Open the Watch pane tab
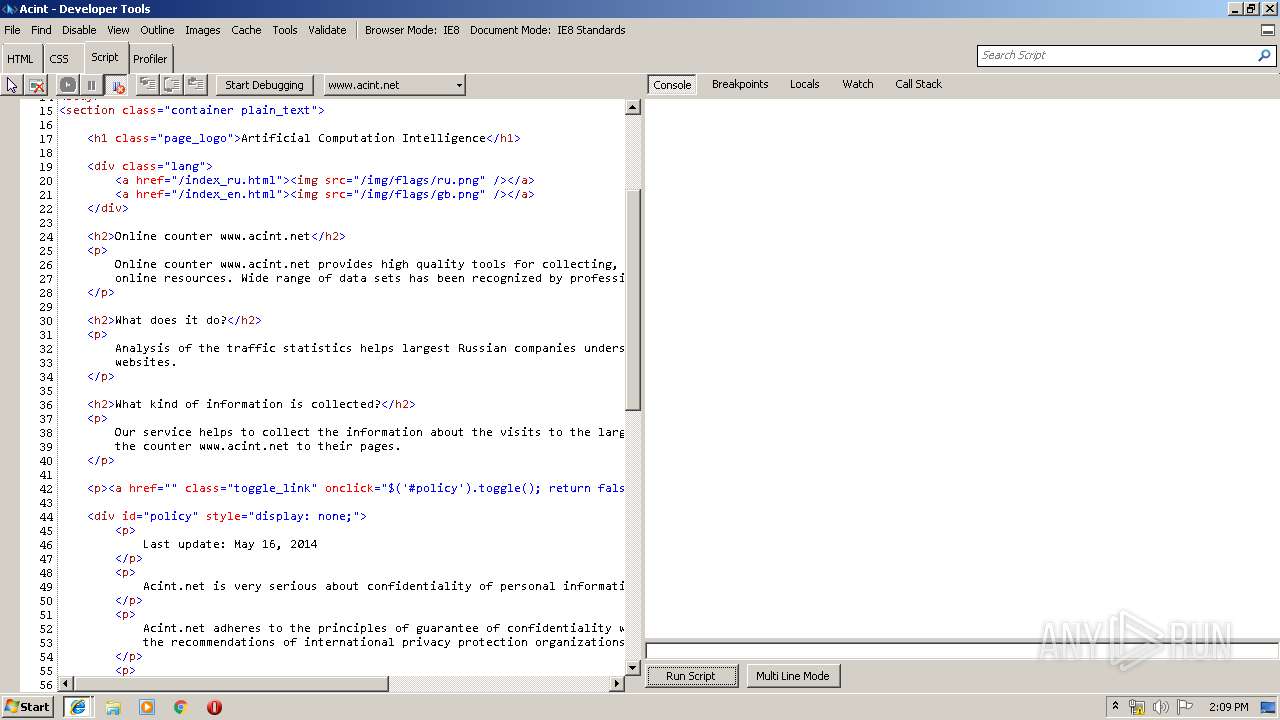The image size is (1280, 720). click(x=857, y=84)
